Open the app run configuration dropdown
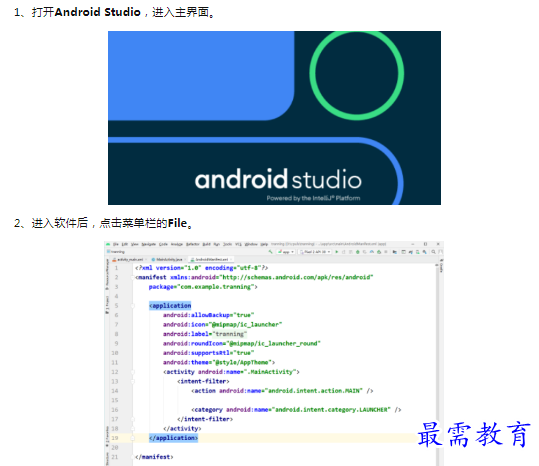This screenshot has height=466, width=539. tap(286, 252)
